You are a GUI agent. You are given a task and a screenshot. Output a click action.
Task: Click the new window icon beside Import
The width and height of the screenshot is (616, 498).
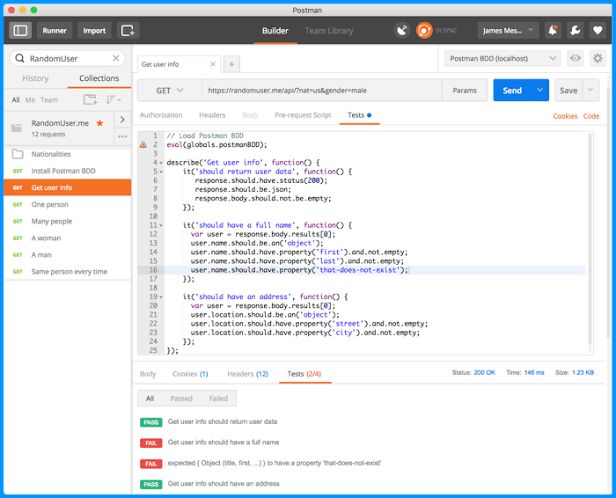pyautogui.click(x=127, y=30)
